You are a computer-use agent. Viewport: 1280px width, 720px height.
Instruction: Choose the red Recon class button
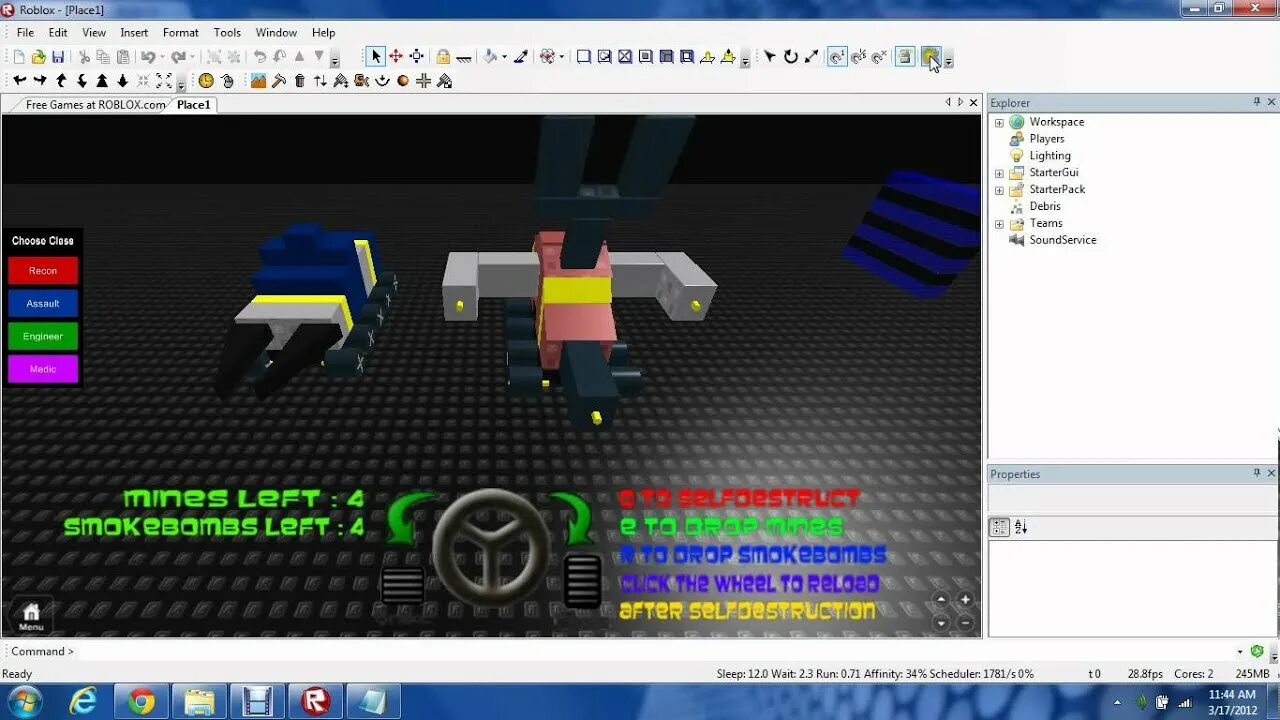43,271
